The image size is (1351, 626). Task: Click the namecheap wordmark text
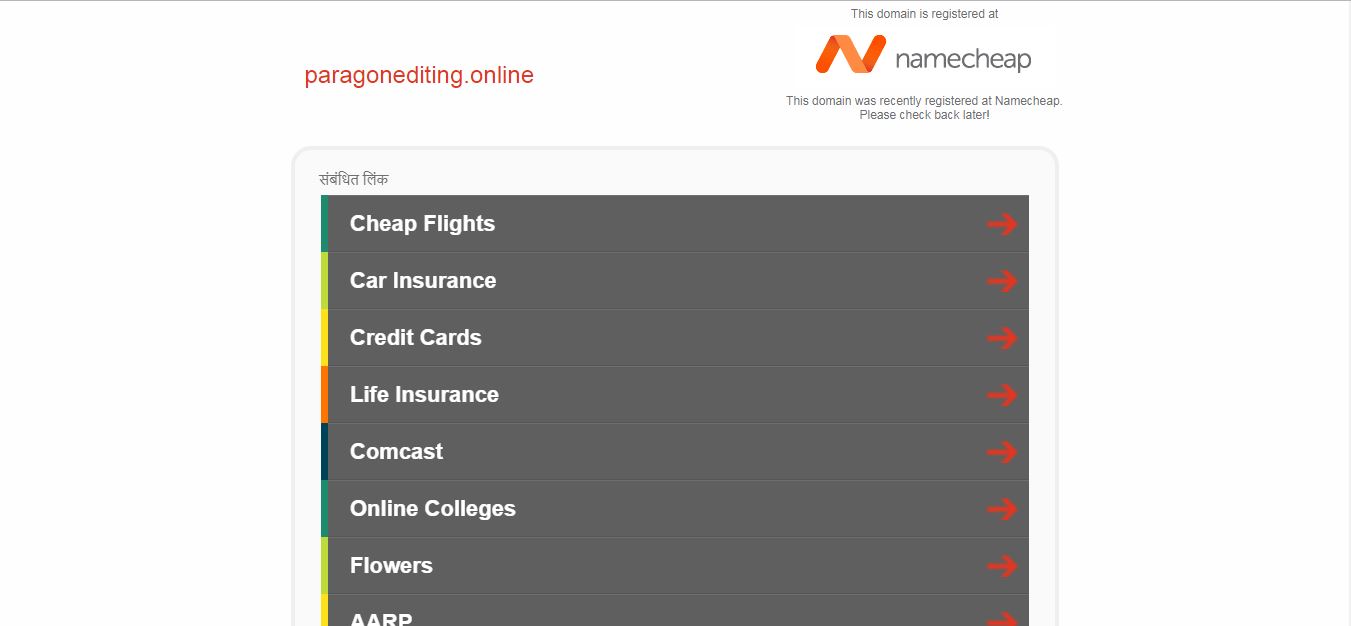coord(963,59)
